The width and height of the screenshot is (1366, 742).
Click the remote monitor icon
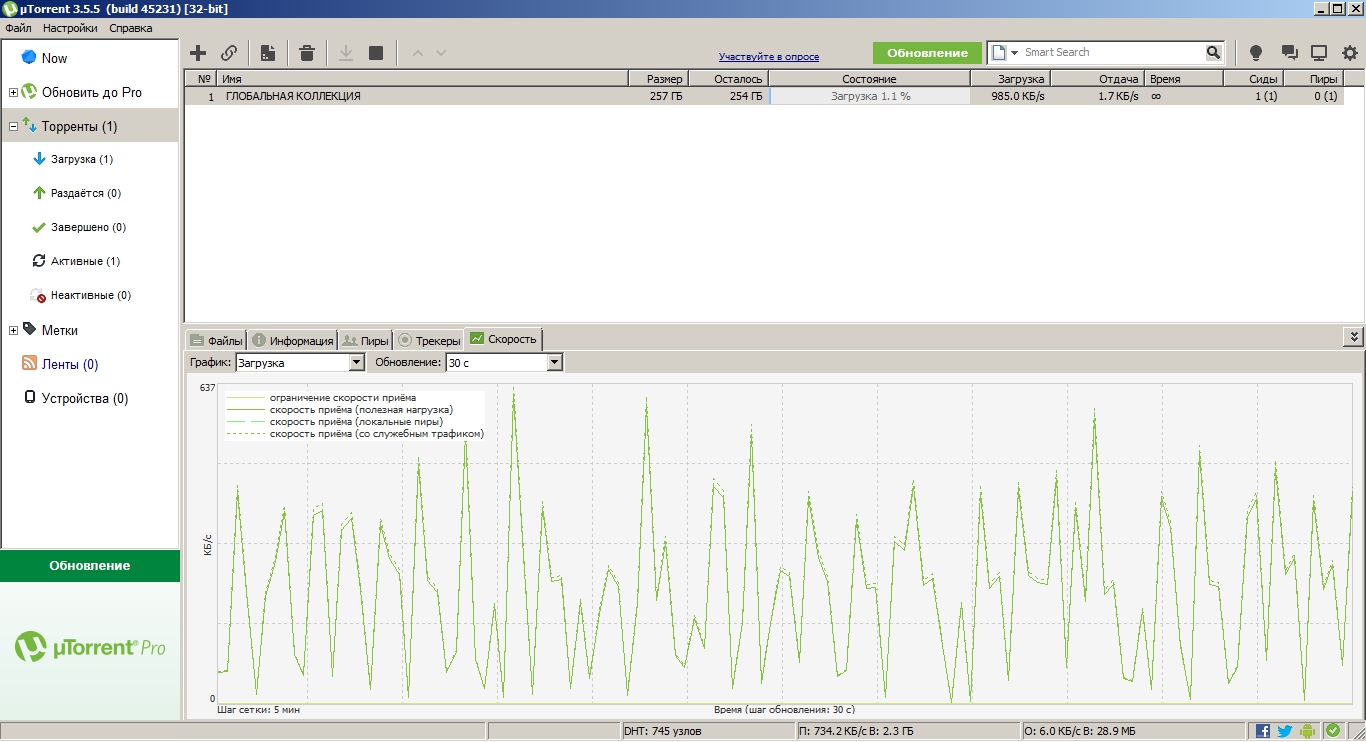tap(1319, 53)
